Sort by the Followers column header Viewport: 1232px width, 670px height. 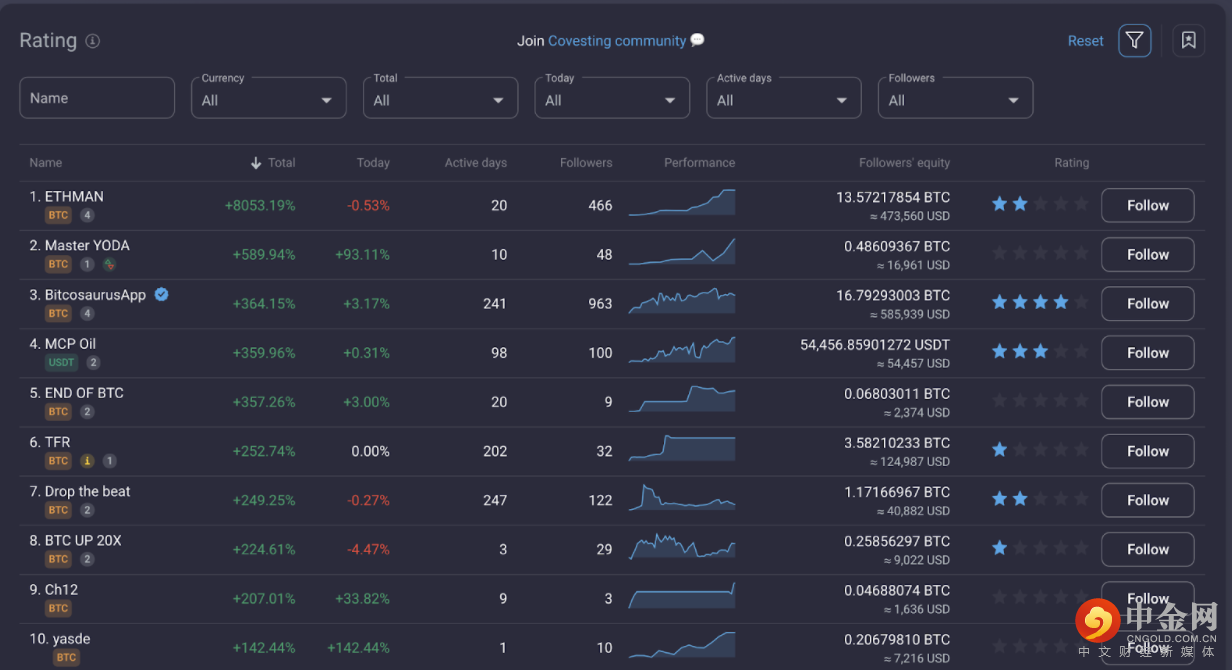coord(585,163)
